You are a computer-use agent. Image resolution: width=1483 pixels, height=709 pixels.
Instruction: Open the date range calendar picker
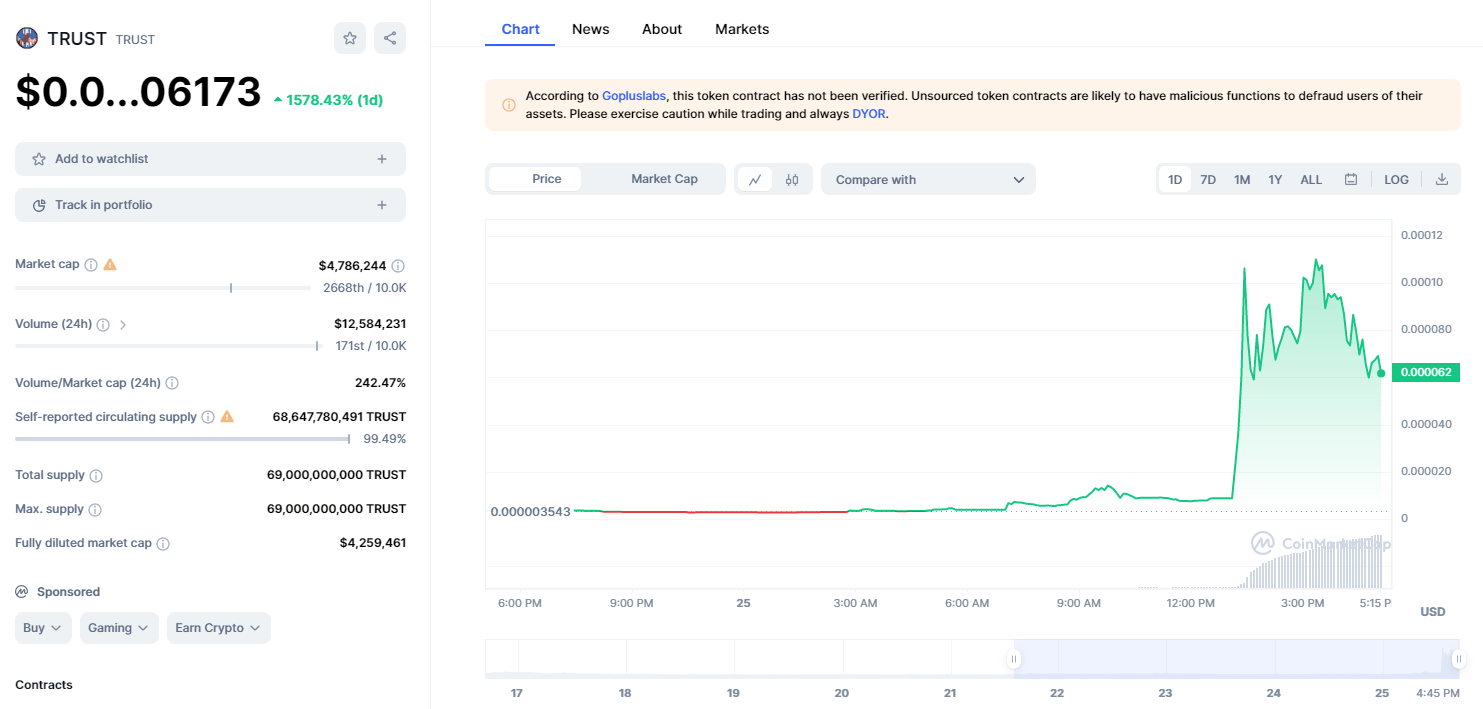tap(1350, 179)
